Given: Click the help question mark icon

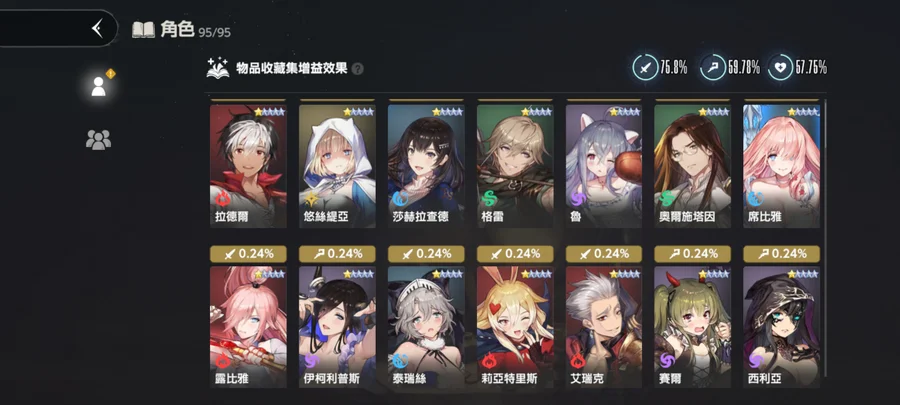Looking at the screenshot, I should coord(358,69).
